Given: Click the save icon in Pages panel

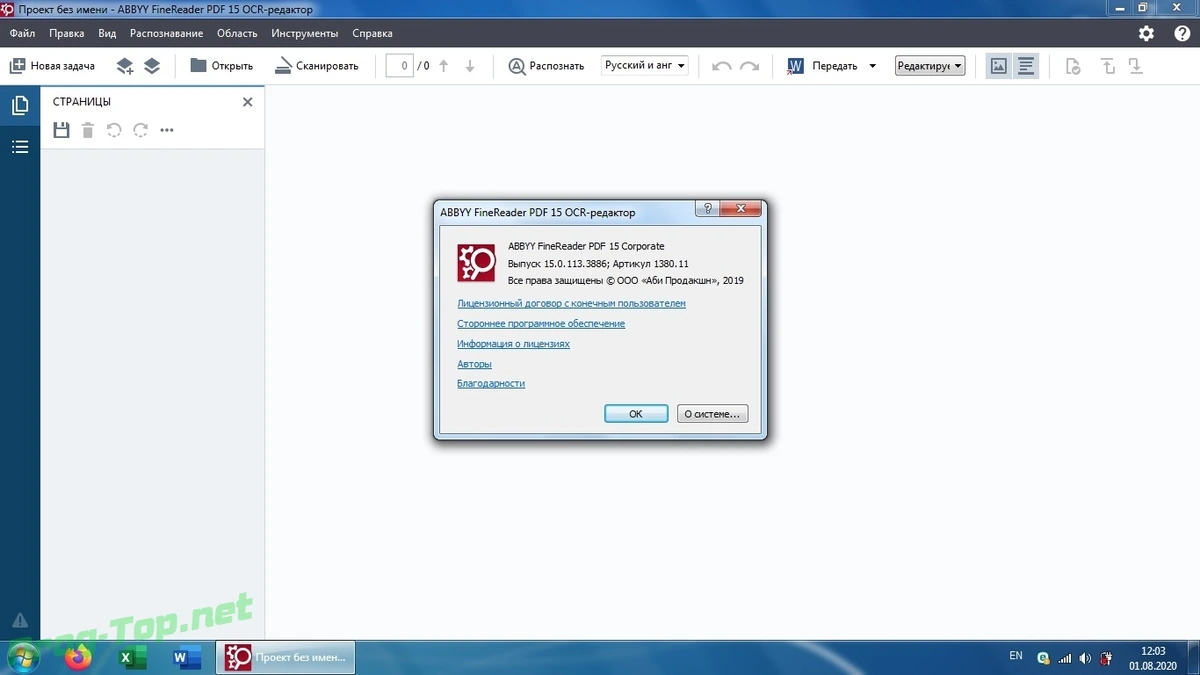Looking at the screenshot, I should (x=61, y=130).
